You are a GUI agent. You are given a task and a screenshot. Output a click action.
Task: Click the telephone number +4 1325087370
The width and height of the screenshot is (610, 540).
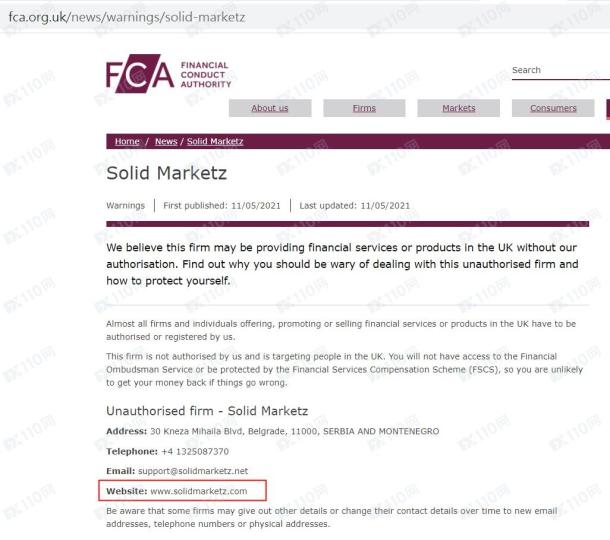(195, 451)
